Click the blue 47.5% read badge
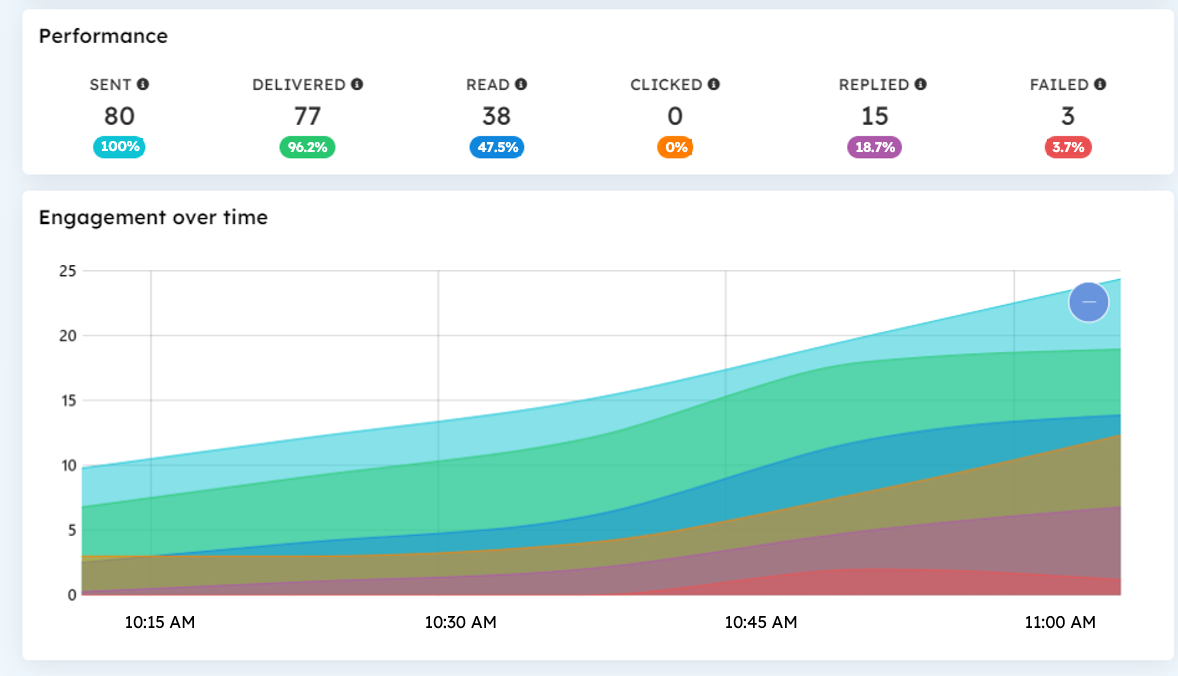The height and width of the screenshot is (676, 1178). (497, 147)
